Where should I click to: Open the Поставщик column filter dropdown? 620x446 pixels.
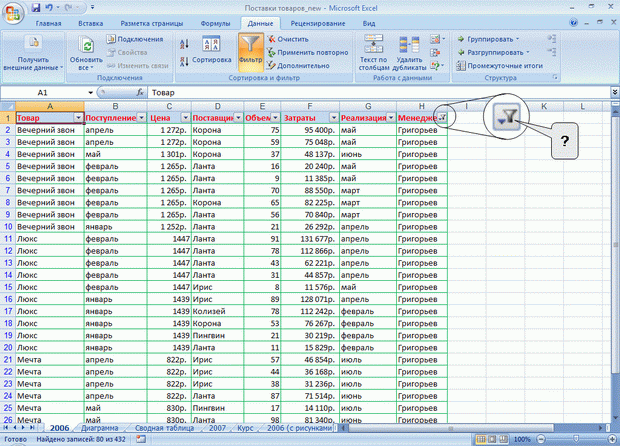(238, 117)
